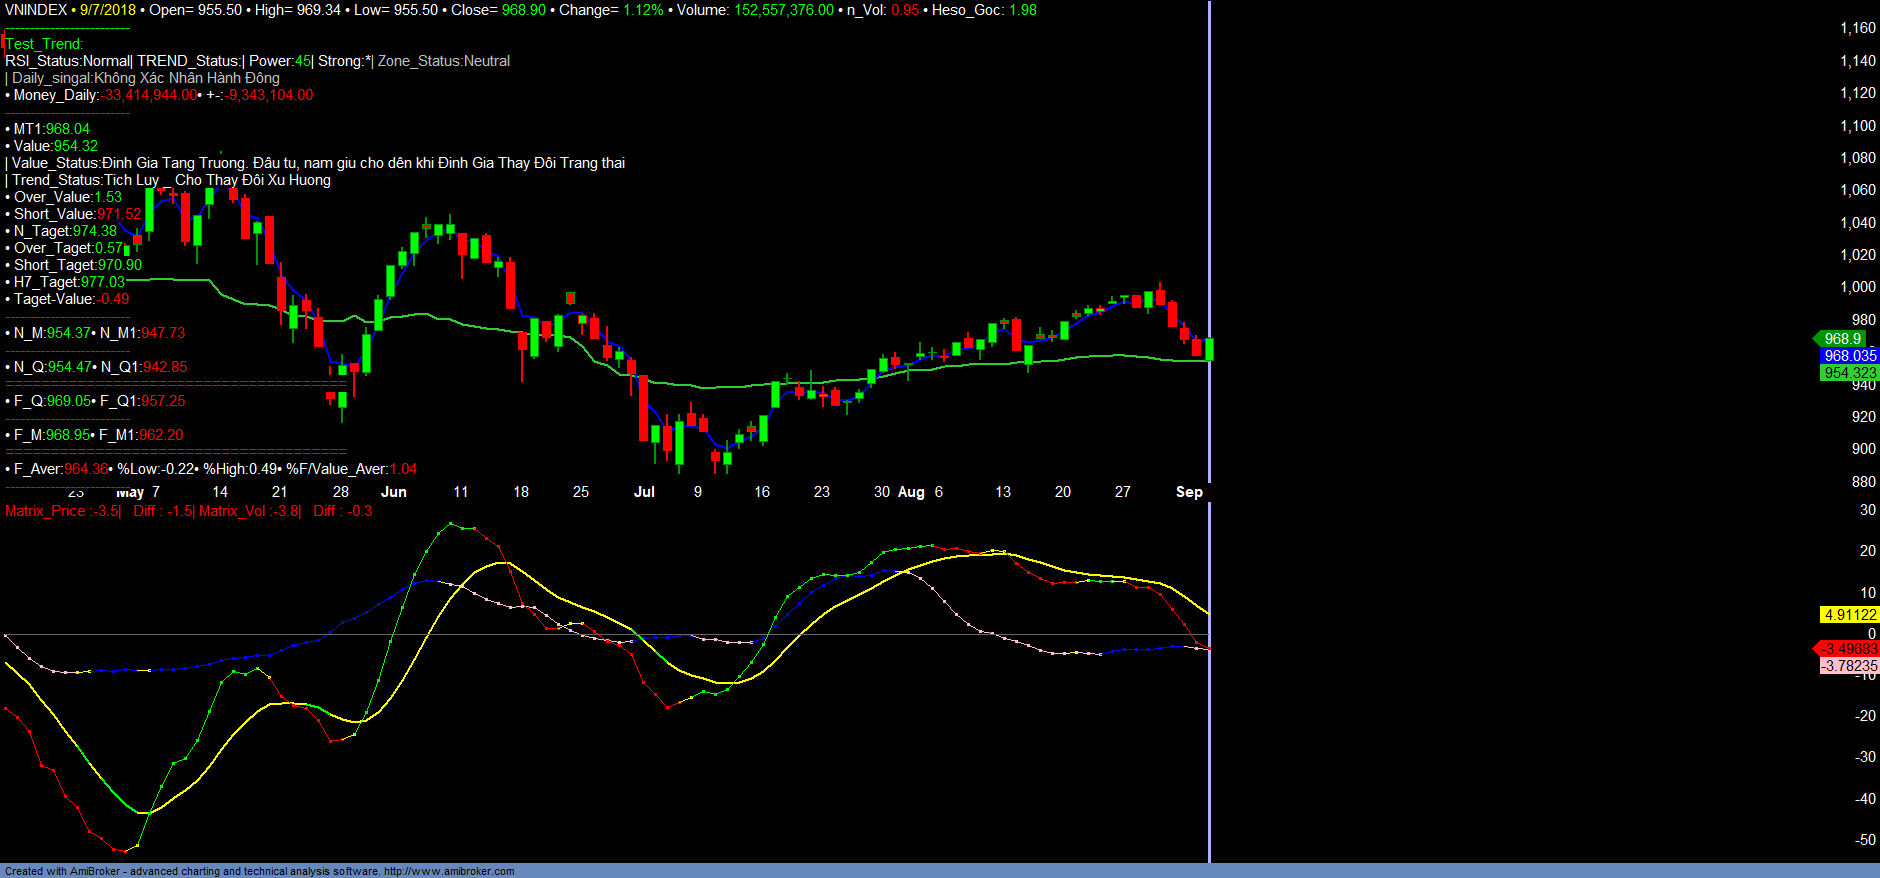The height and width of the screenshot is (878, 1880).
Task: Select the Sep label on date axis
Action: (1189, 492)
